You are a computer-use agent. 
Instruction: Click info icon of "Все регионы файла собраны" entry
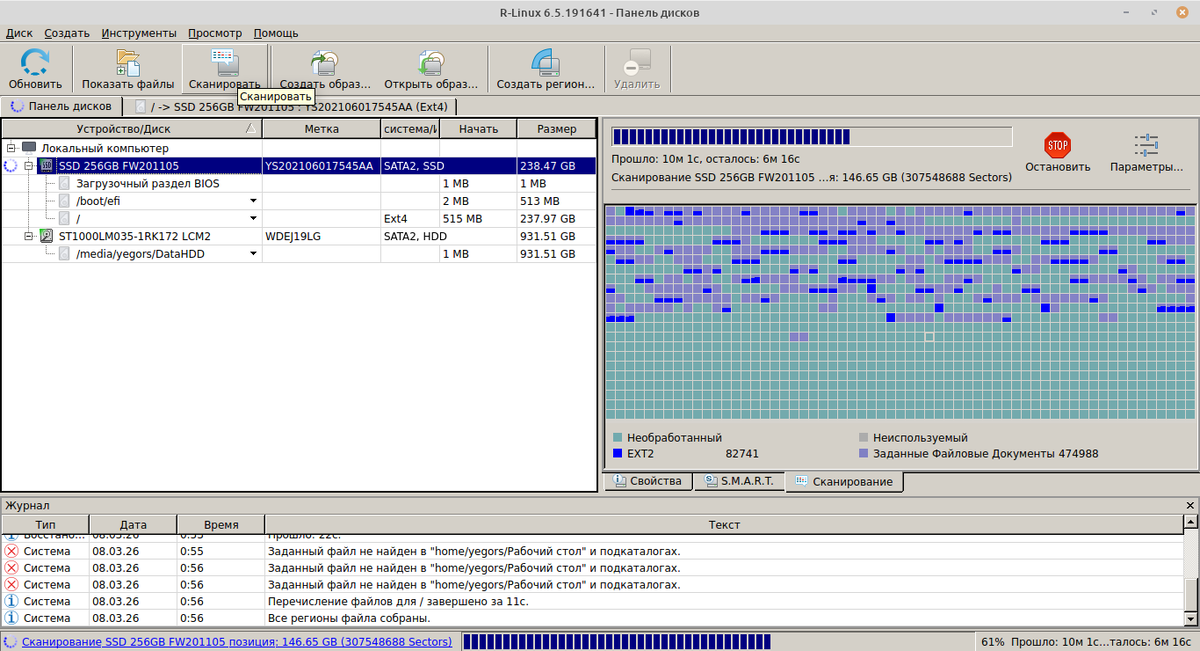click(12, 618)
